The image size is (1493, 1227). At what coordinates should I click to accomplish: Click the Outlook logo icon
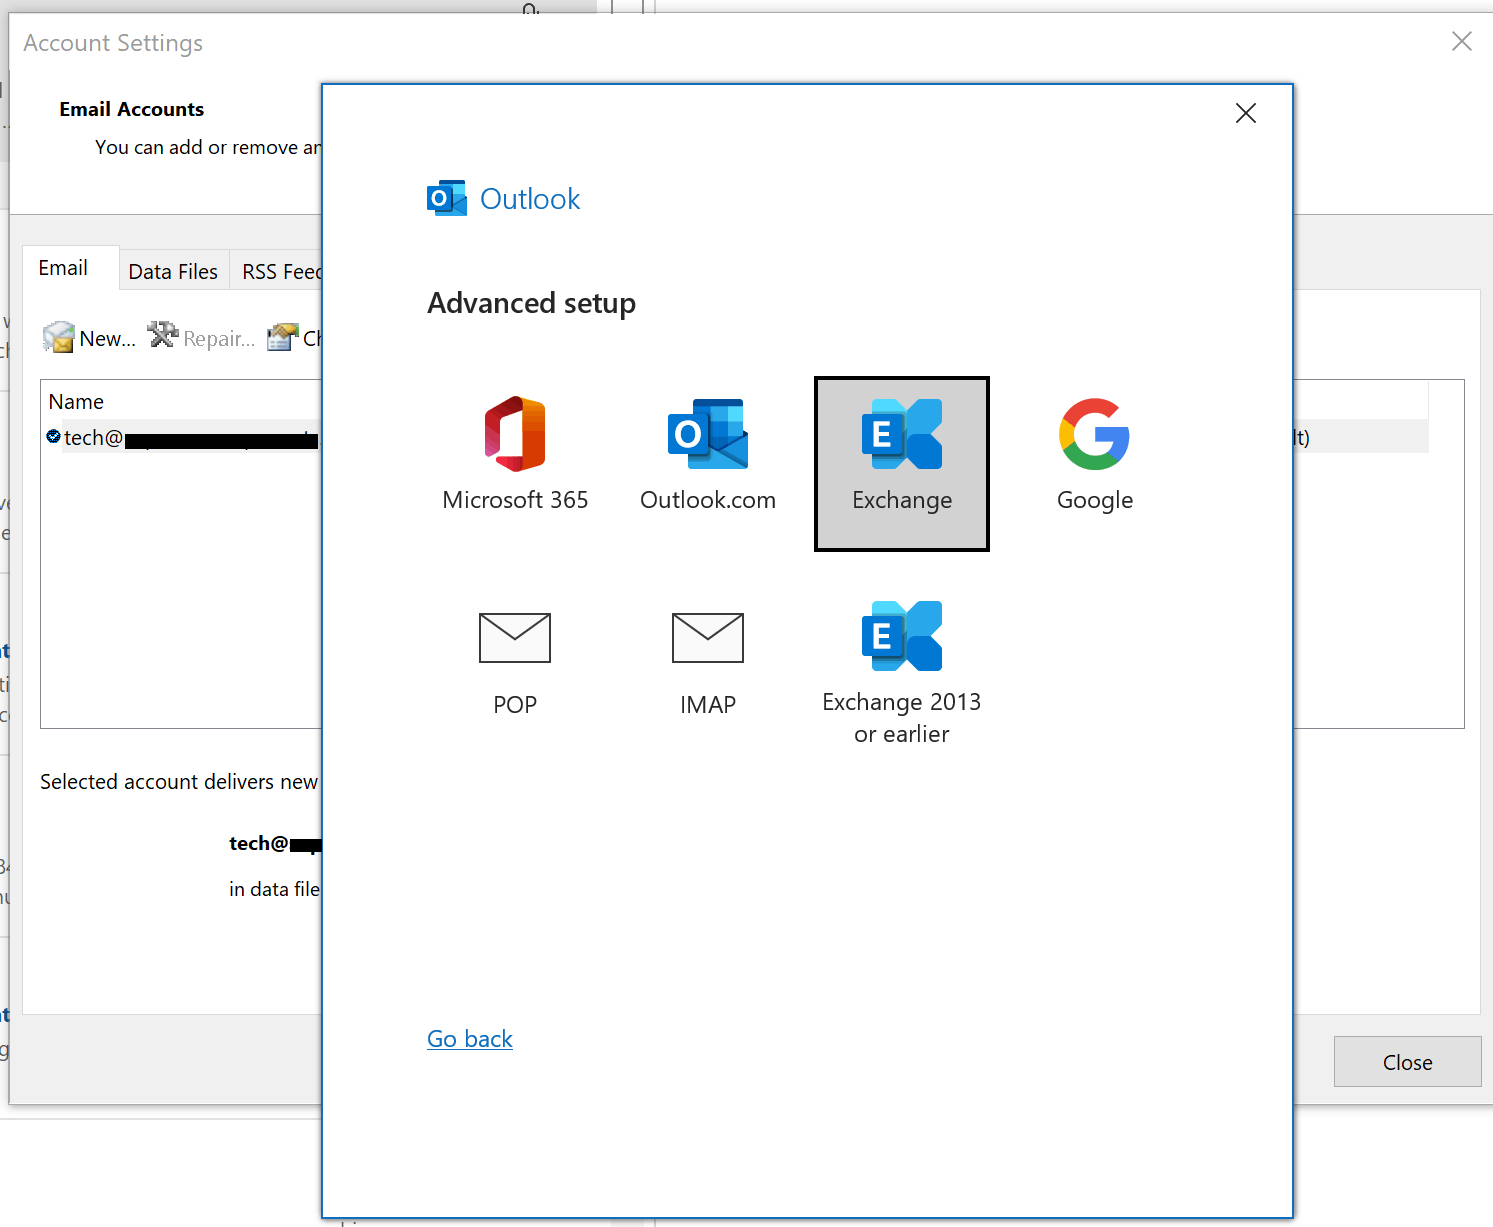447,197
